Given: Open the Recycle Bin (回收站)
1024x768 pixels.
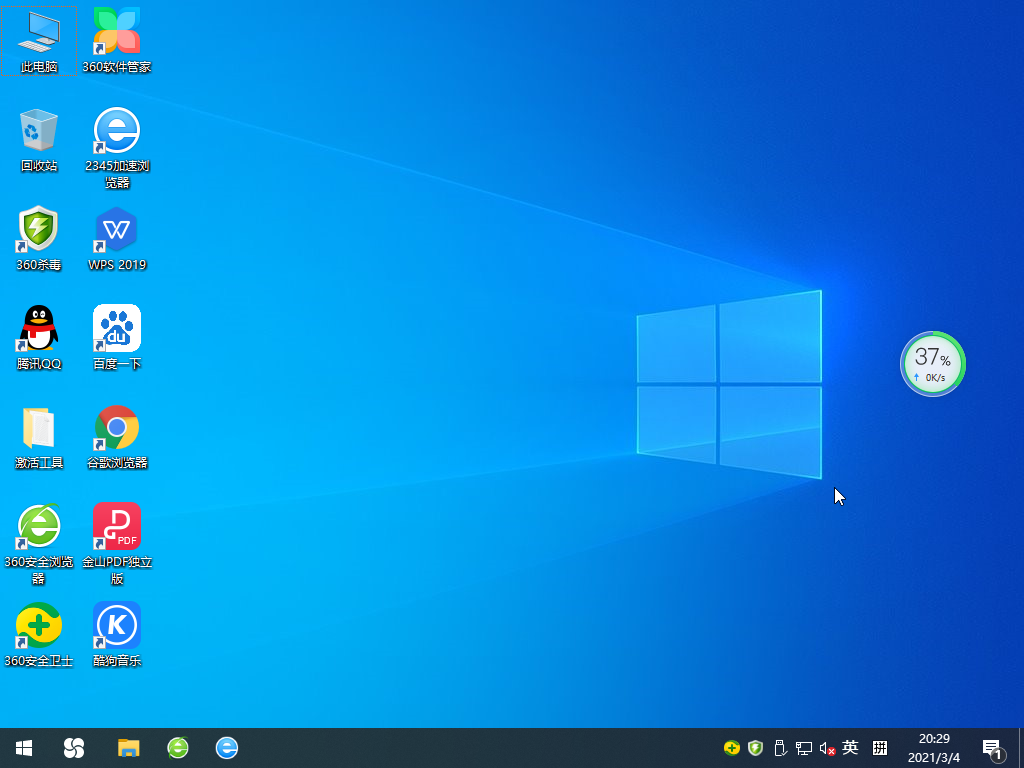Looking at the screenshot, I should click(37, 135).
